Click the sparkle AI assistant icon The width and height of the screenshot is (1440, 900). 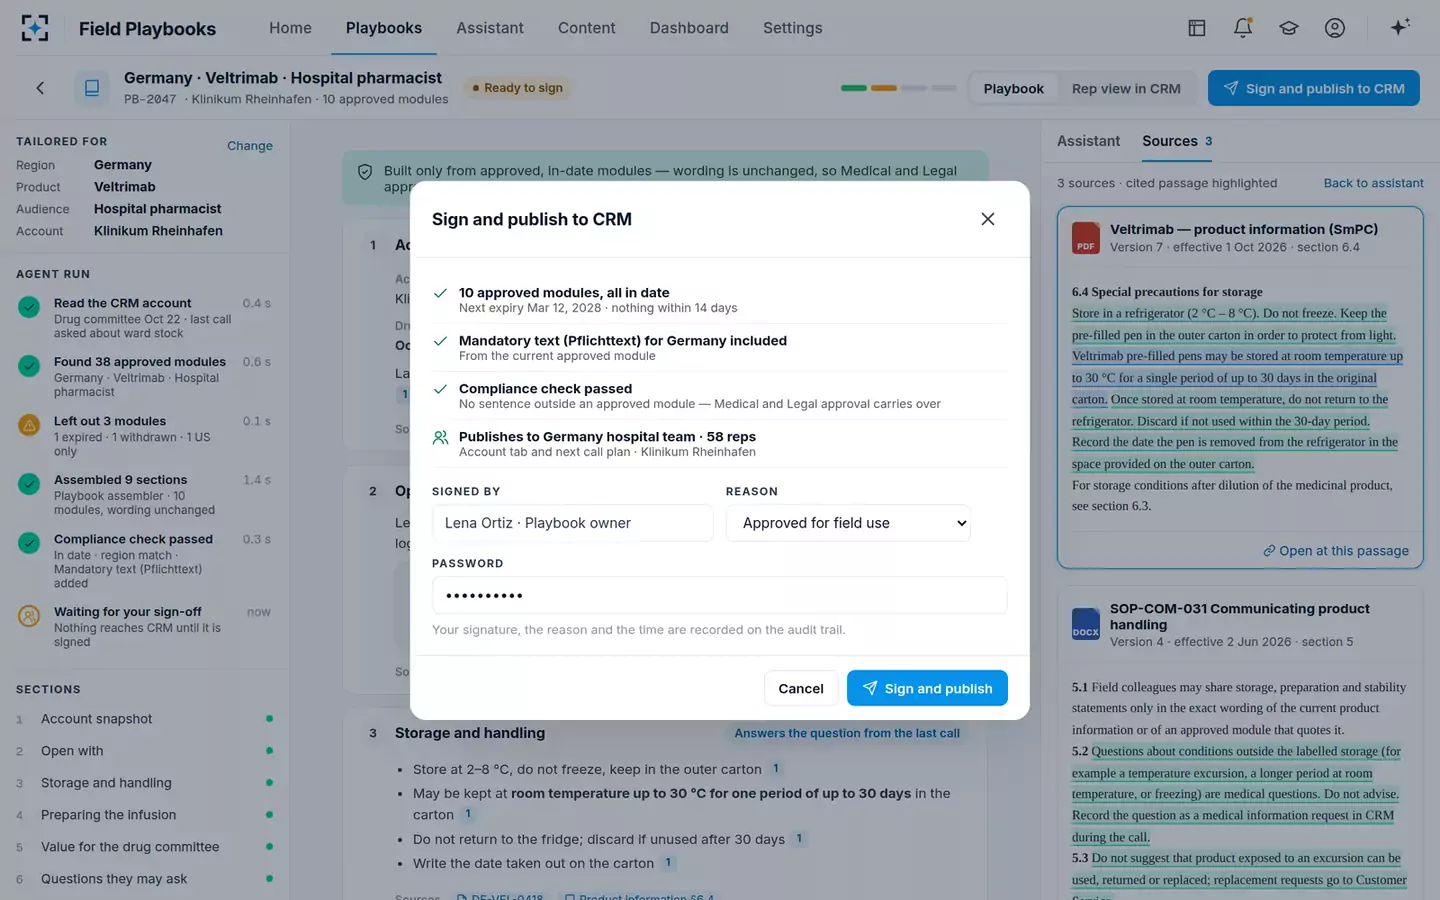(1400, 27)
